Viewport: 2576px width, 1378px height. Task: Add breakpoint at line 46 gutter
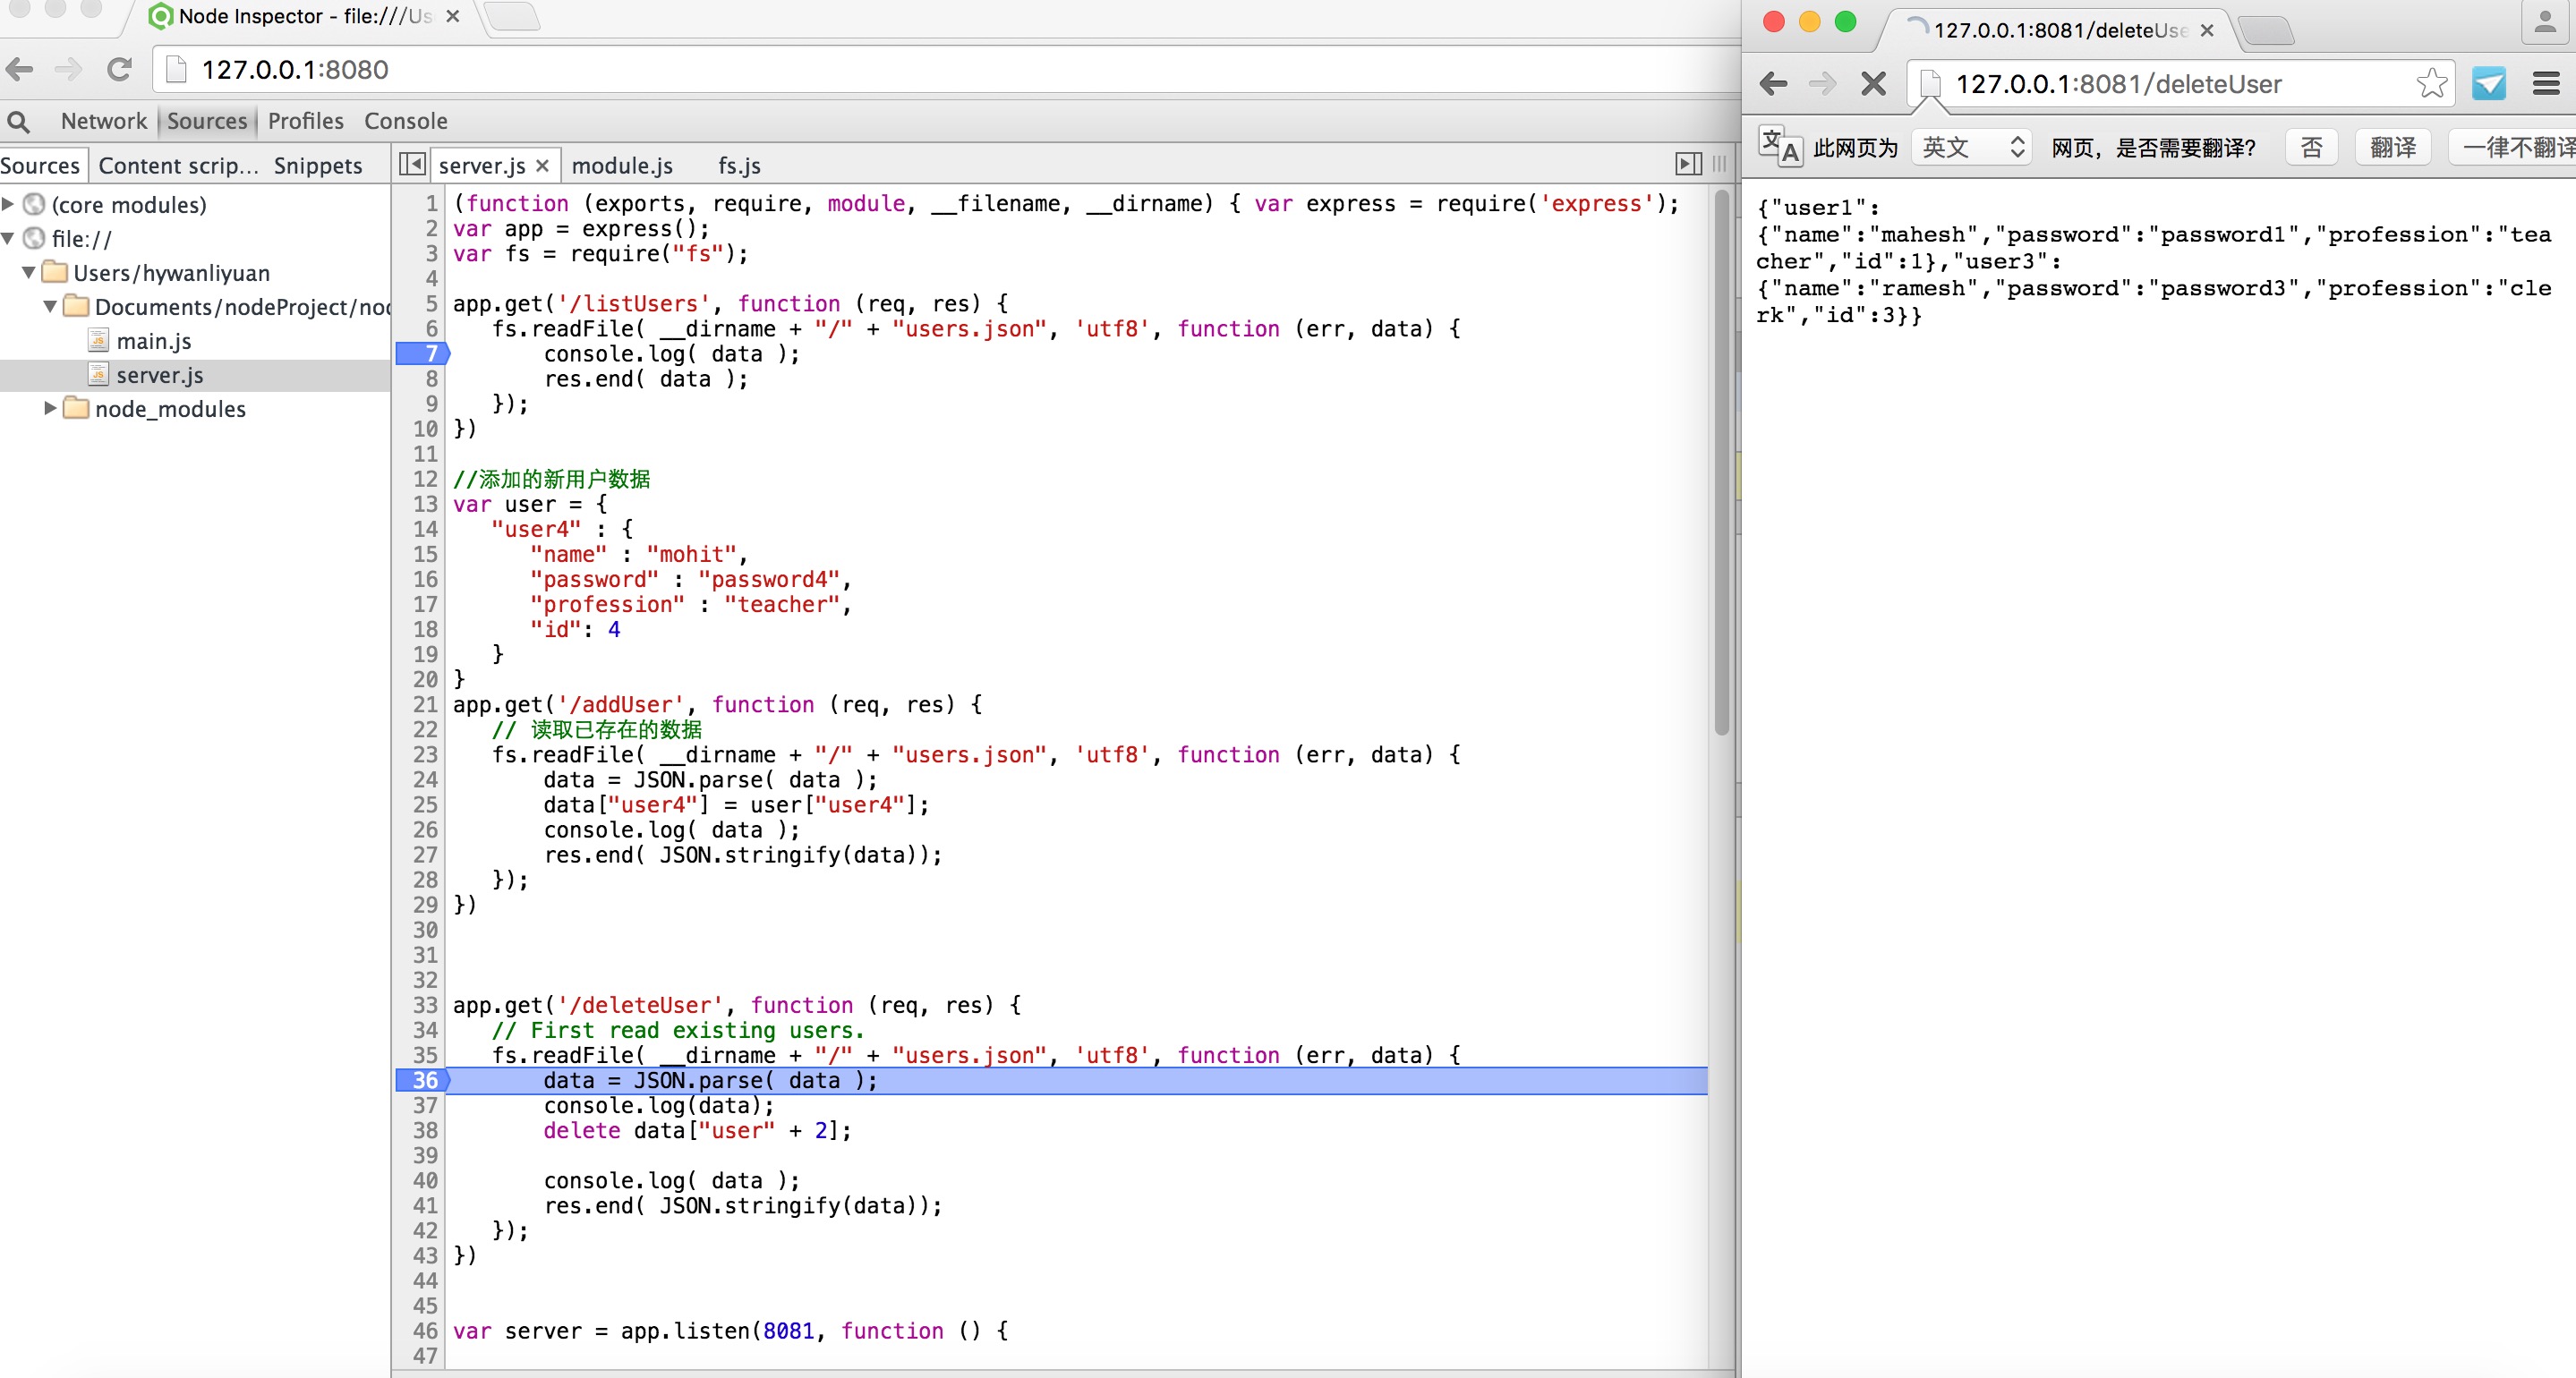coord(425,1331)
